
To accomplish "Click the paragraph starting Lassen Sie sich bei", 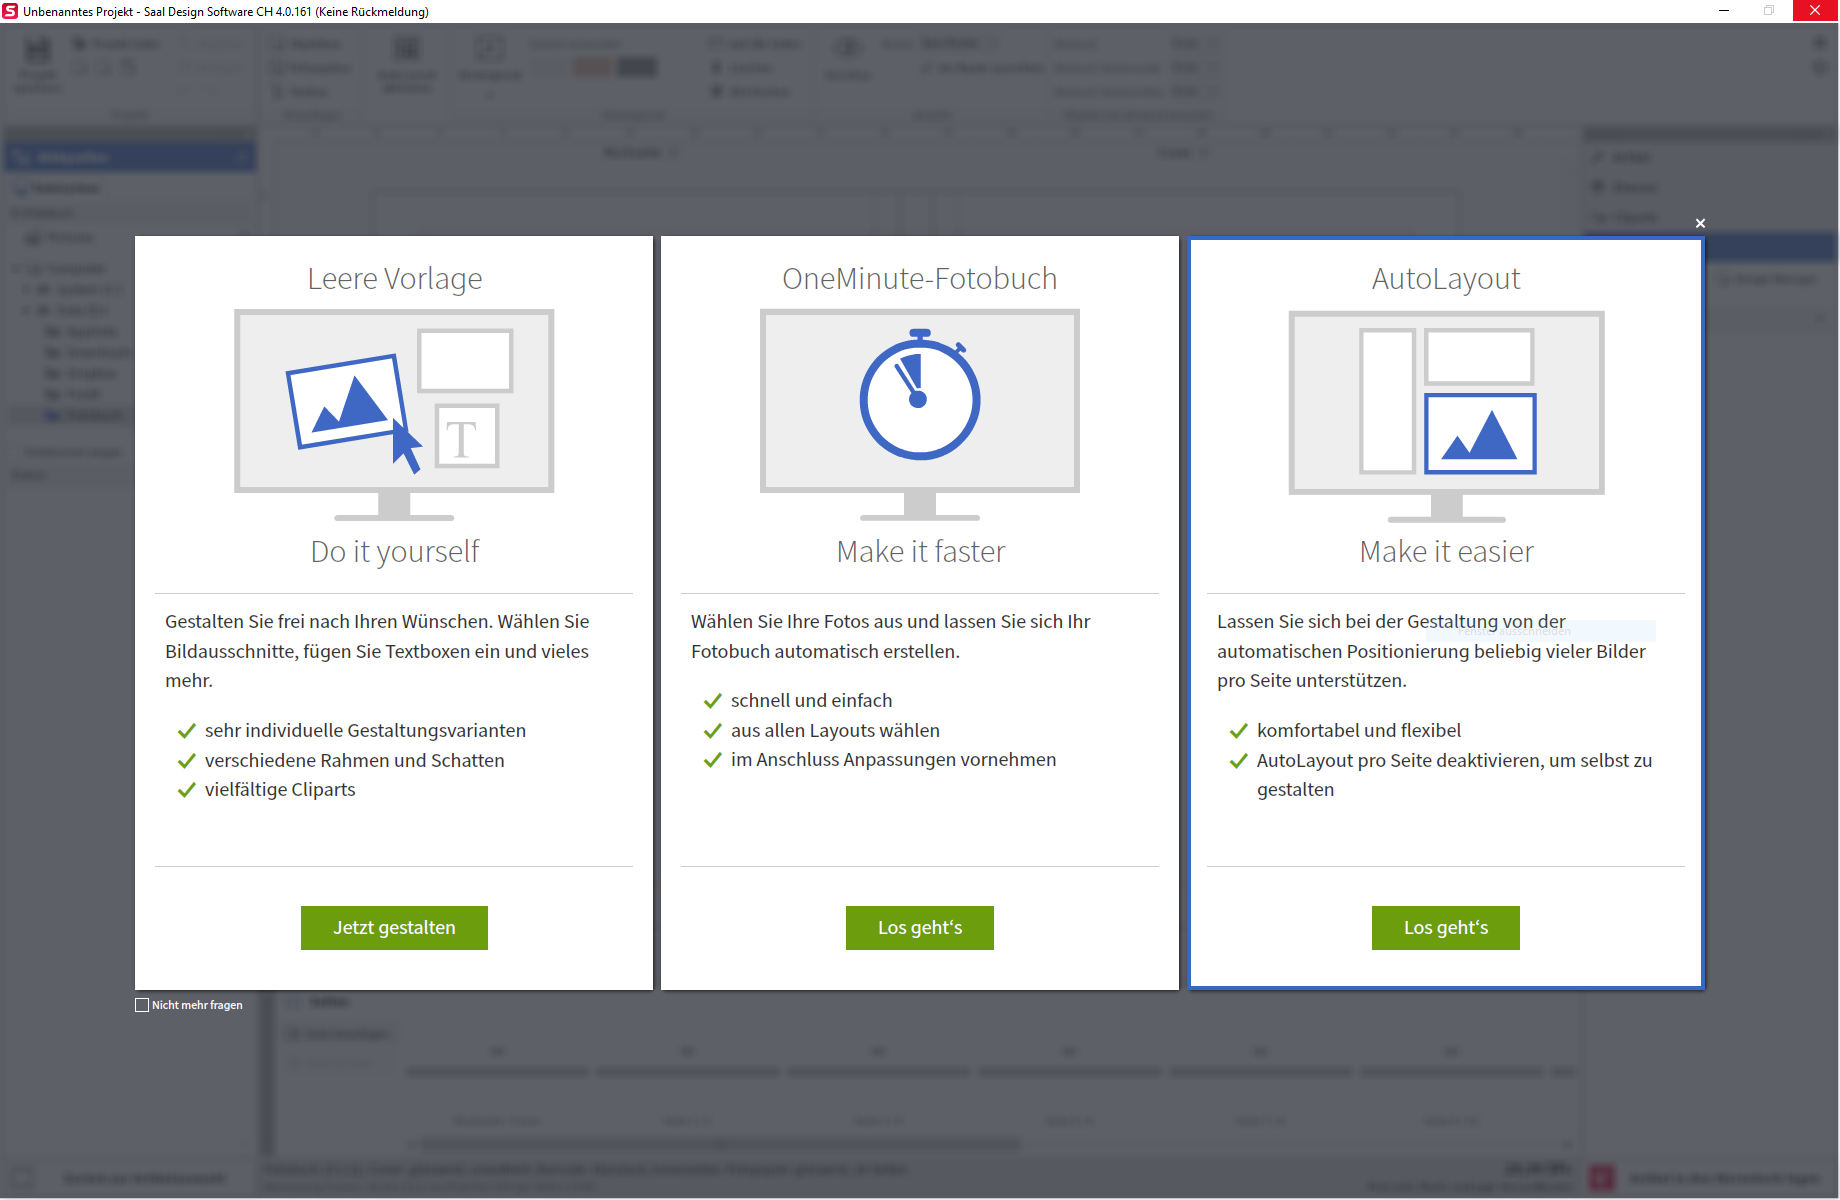I will (1431, 651).
